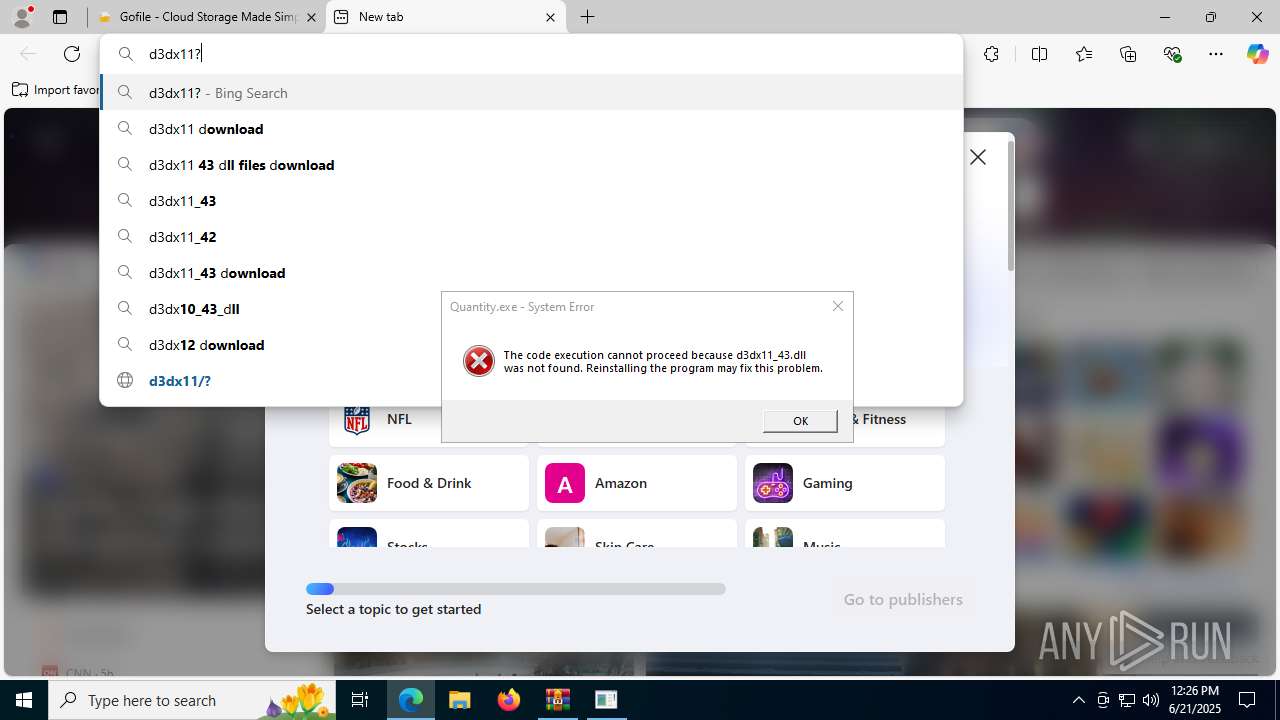
Task: Open Firefox from taskbar
Action: (509, 700)
